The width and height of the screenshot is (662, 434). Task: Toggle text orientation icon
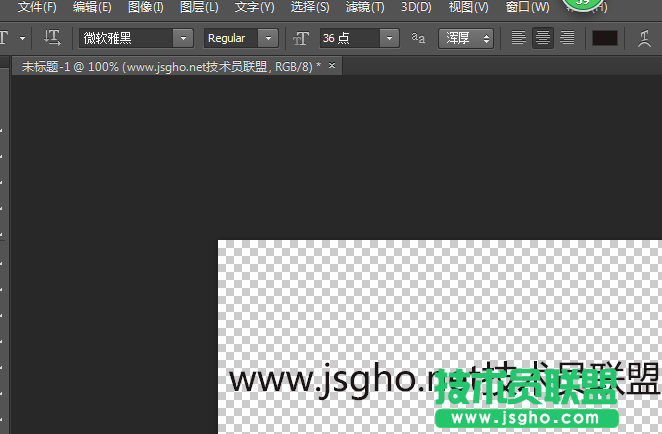(x=52, y=38)
